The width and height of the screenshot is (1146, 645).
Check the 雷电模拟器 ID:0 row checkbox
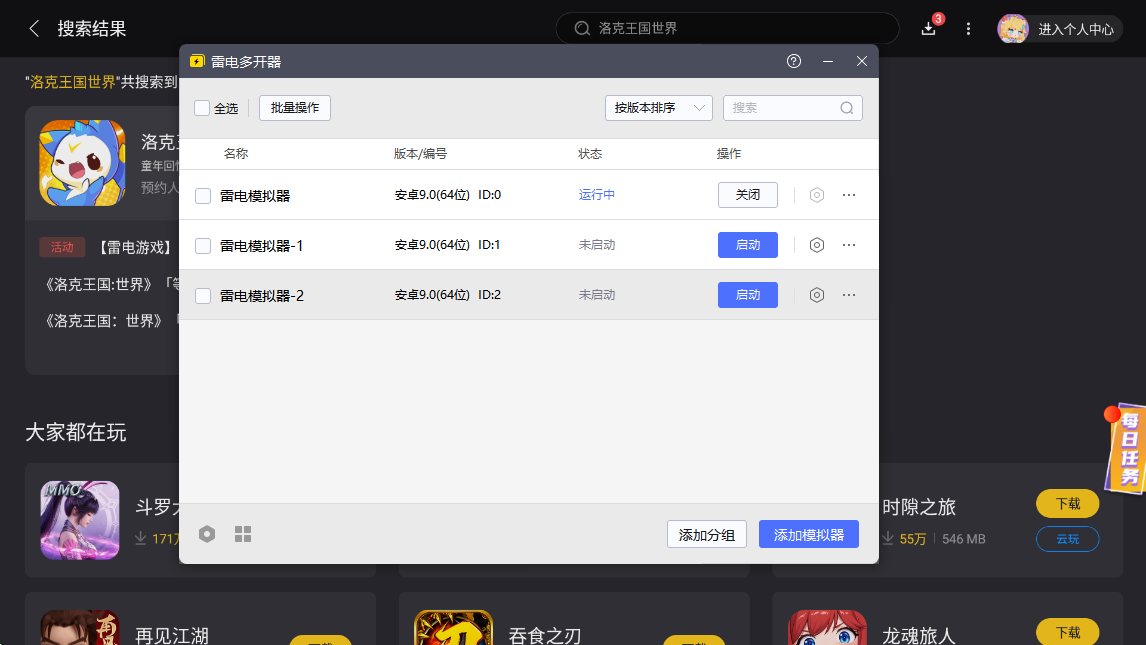pos(203,196)
